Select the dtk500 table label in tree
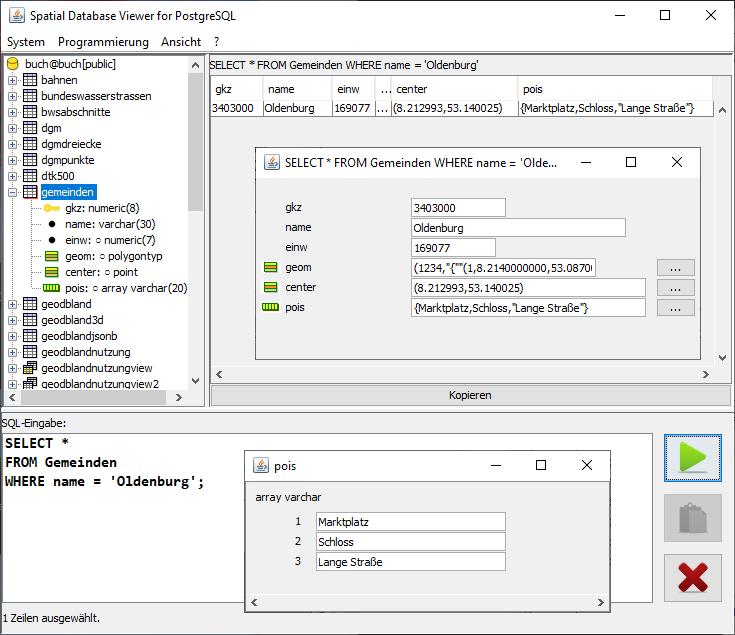Screen dimensions: 735x635 click(58, 176)
